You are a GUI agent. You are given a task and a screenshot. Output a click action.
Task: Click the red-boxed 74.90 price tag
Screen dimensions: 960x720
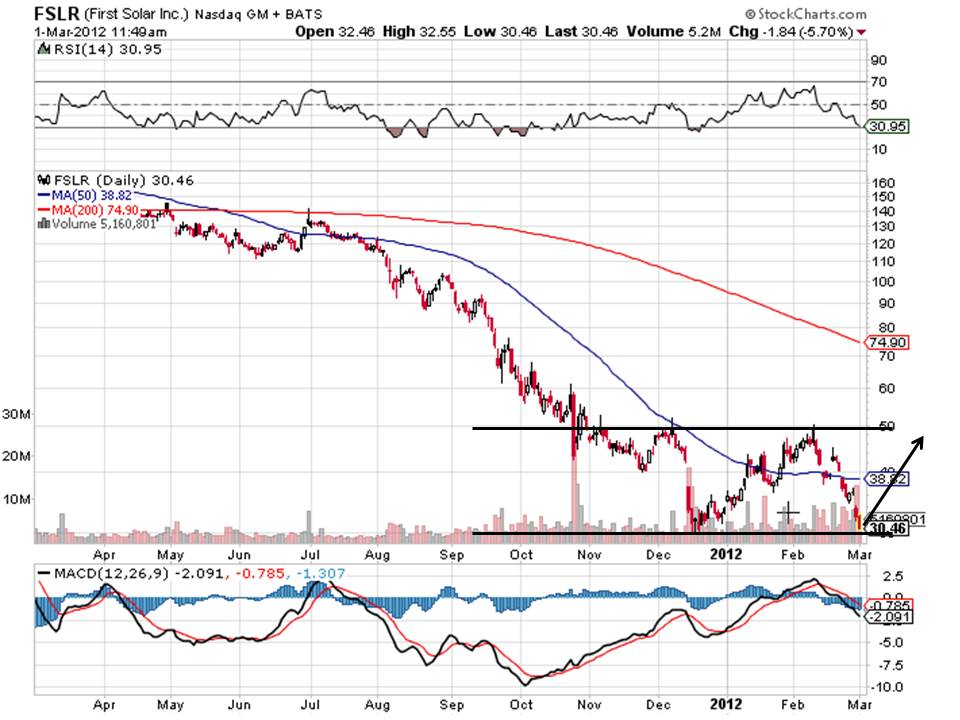coord(888,342)
